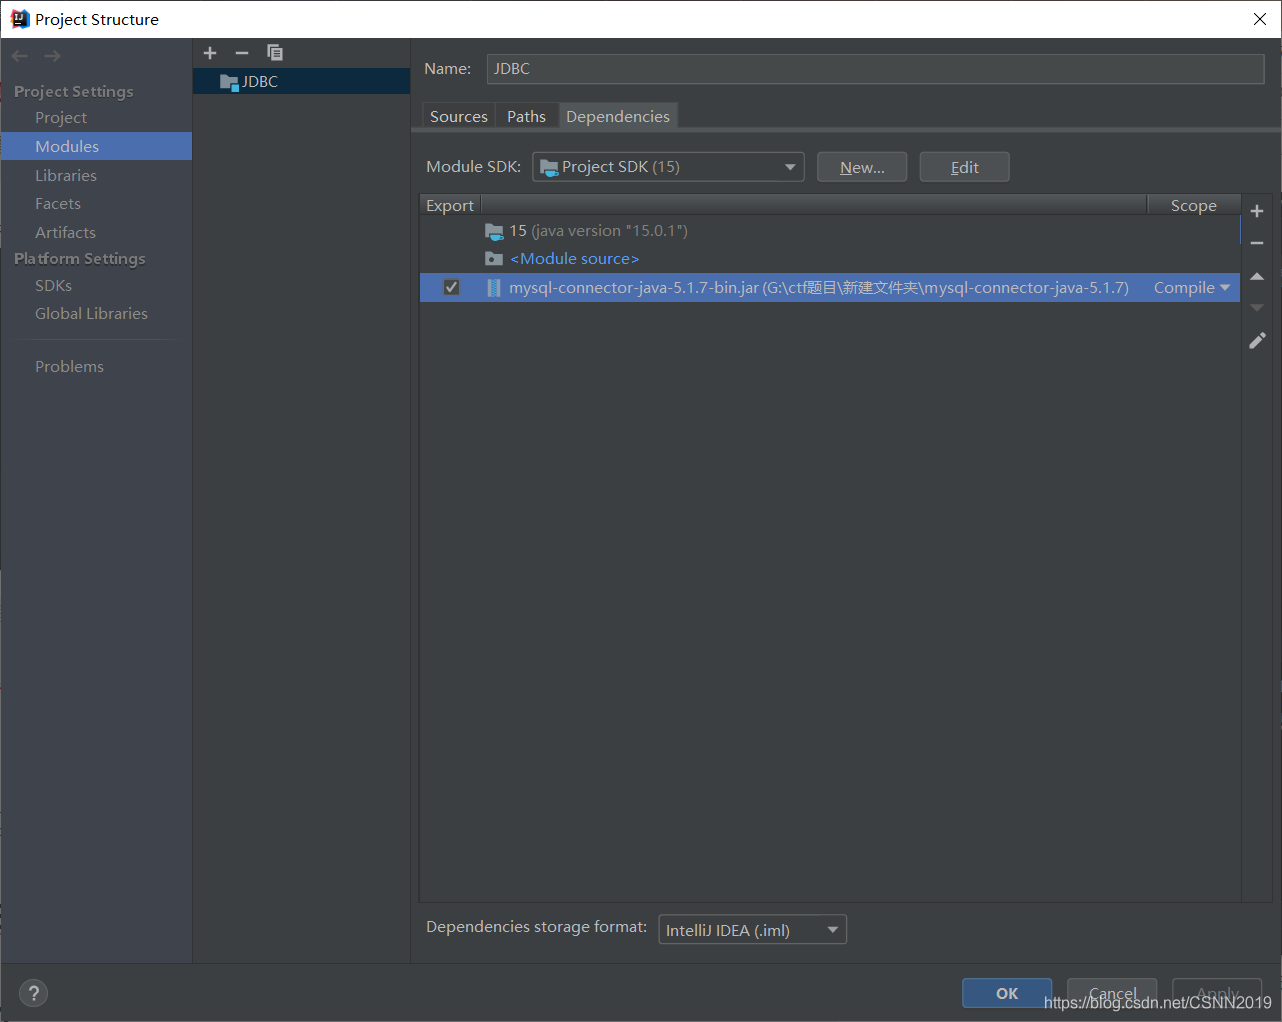
Task: Click the Module source folder icon
Action: pyautogui.click(x=494, y=259)
